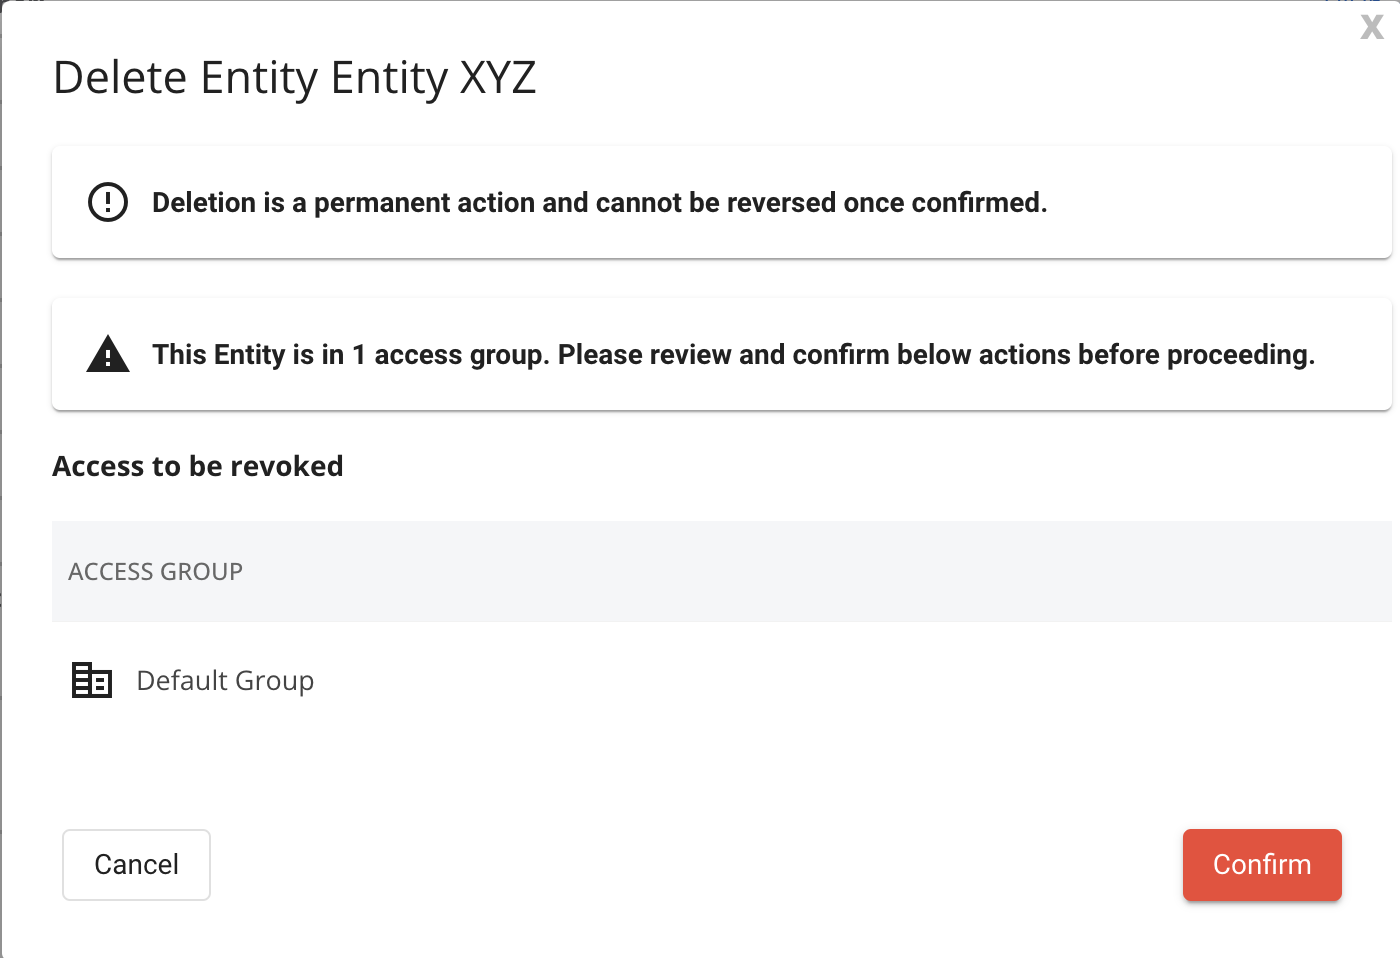Click the black warning triangle icon
The image size is (1400, 958).
pyautogui.click(x=108, y=354)
